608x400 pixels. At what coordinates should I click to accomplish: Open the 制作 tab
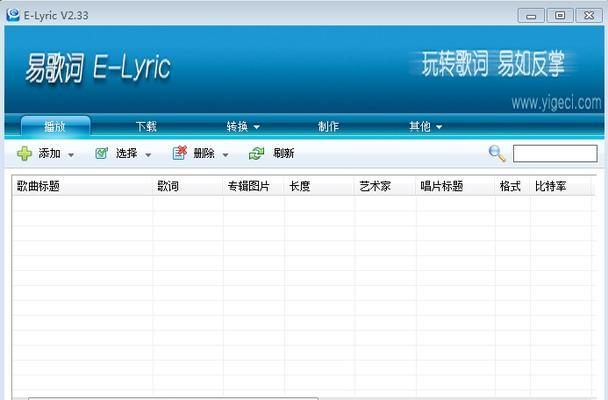pyautogui.click(x=328, y=126)
